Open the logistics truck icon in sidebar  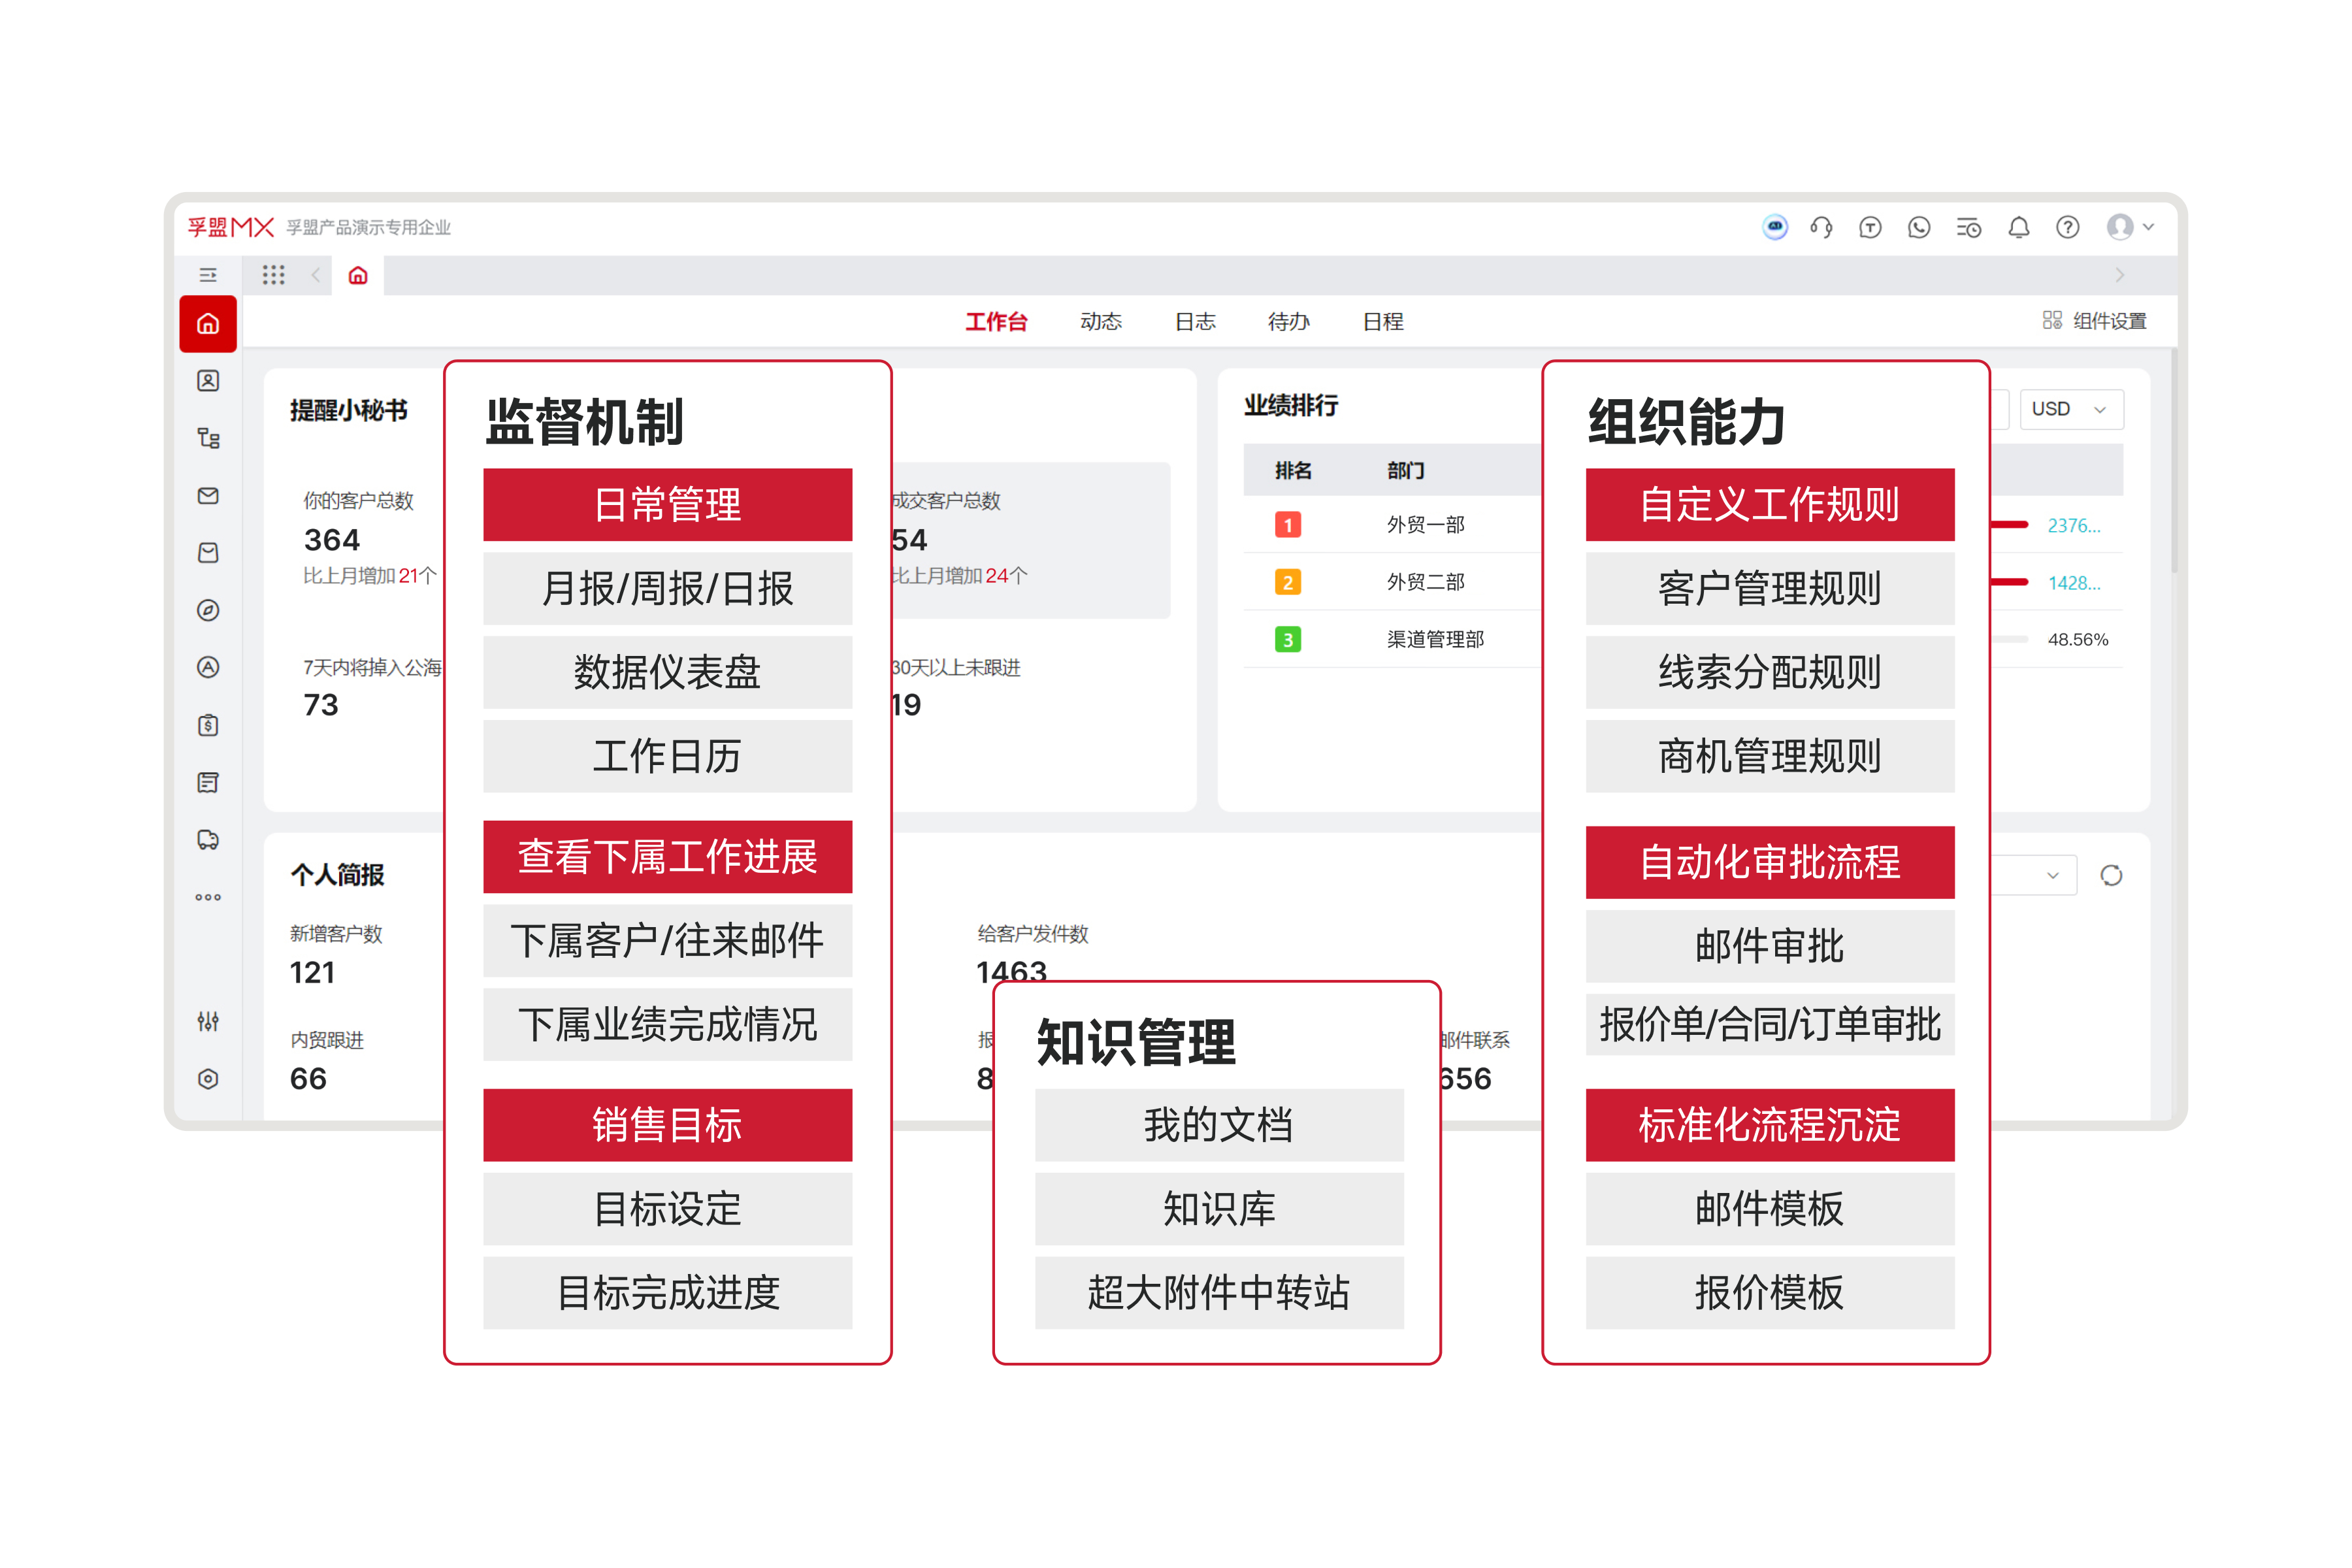208,839
